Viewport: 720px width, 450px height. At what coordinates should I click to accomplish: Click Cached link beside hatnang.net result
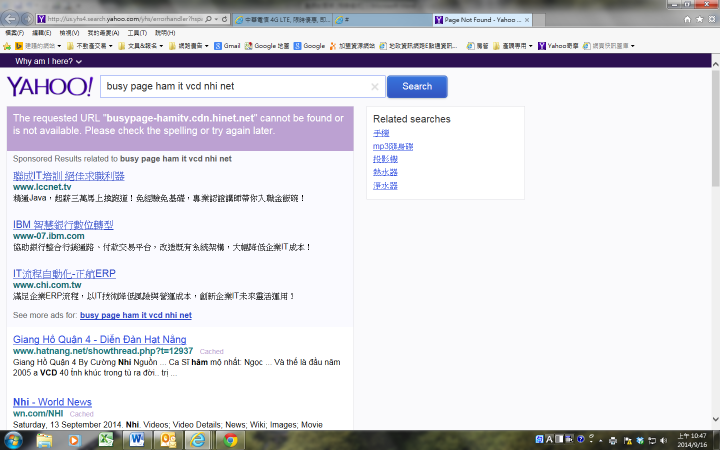(x=211, y=351)
